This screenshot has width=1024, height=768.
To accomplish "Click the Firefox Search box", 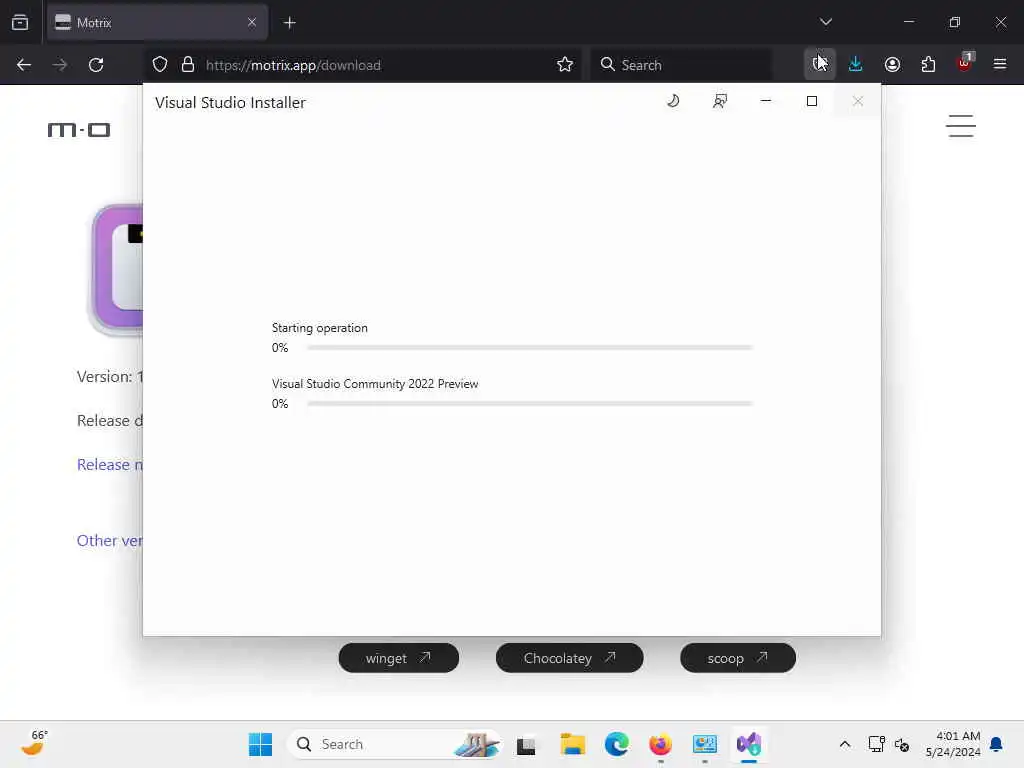I will (x=681, y=65).
